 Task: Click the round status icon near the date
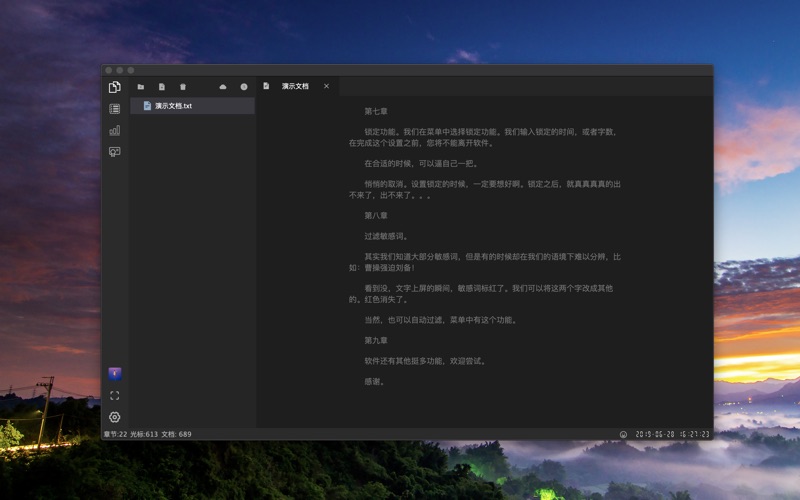click(623, 434)
